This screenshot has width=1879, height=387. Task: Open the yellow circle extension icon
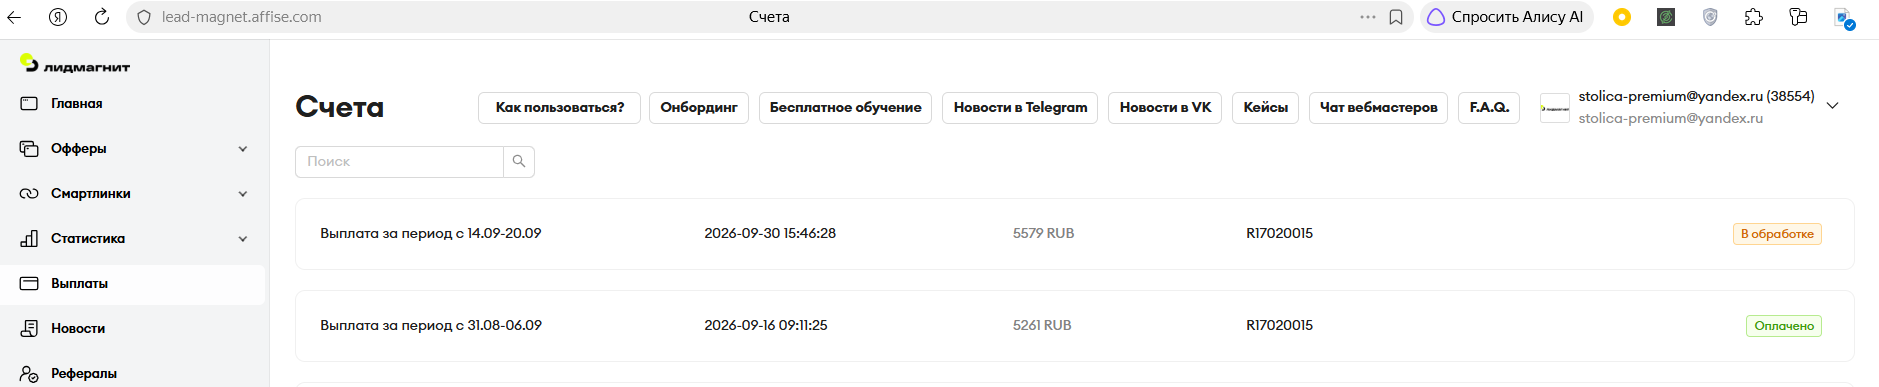[1622, 17]
